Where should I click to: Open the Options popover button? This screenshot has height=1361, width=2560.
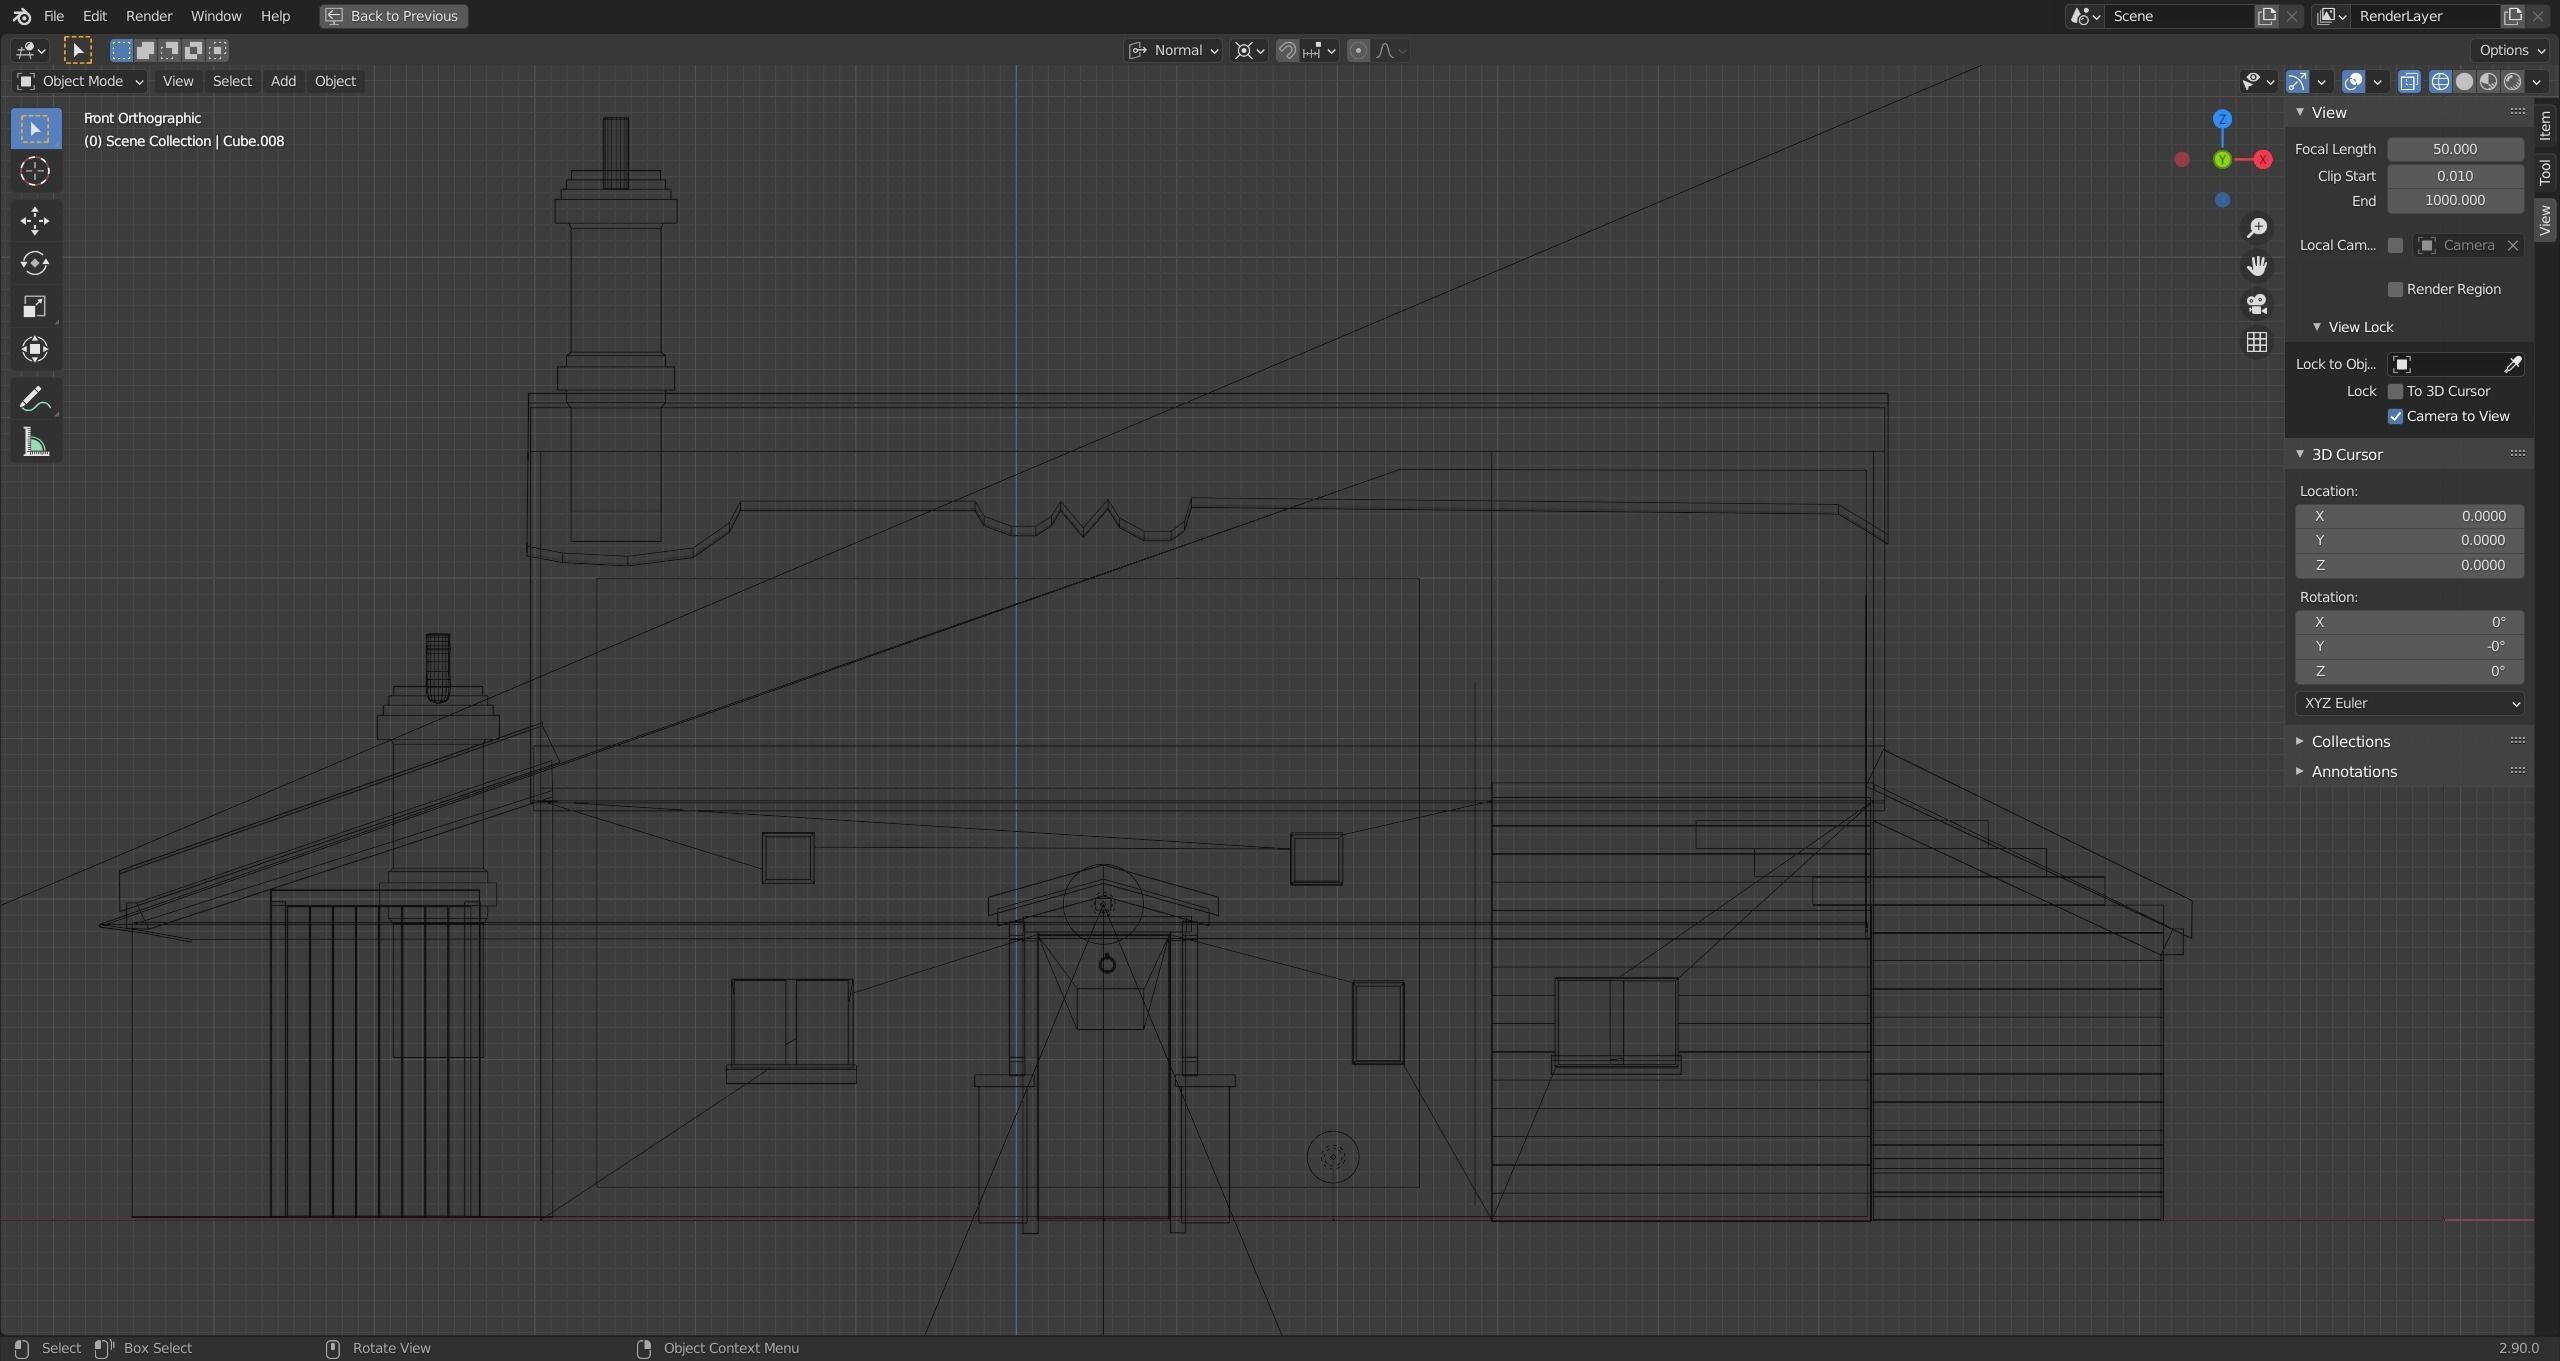click(x=2511, y=50)
